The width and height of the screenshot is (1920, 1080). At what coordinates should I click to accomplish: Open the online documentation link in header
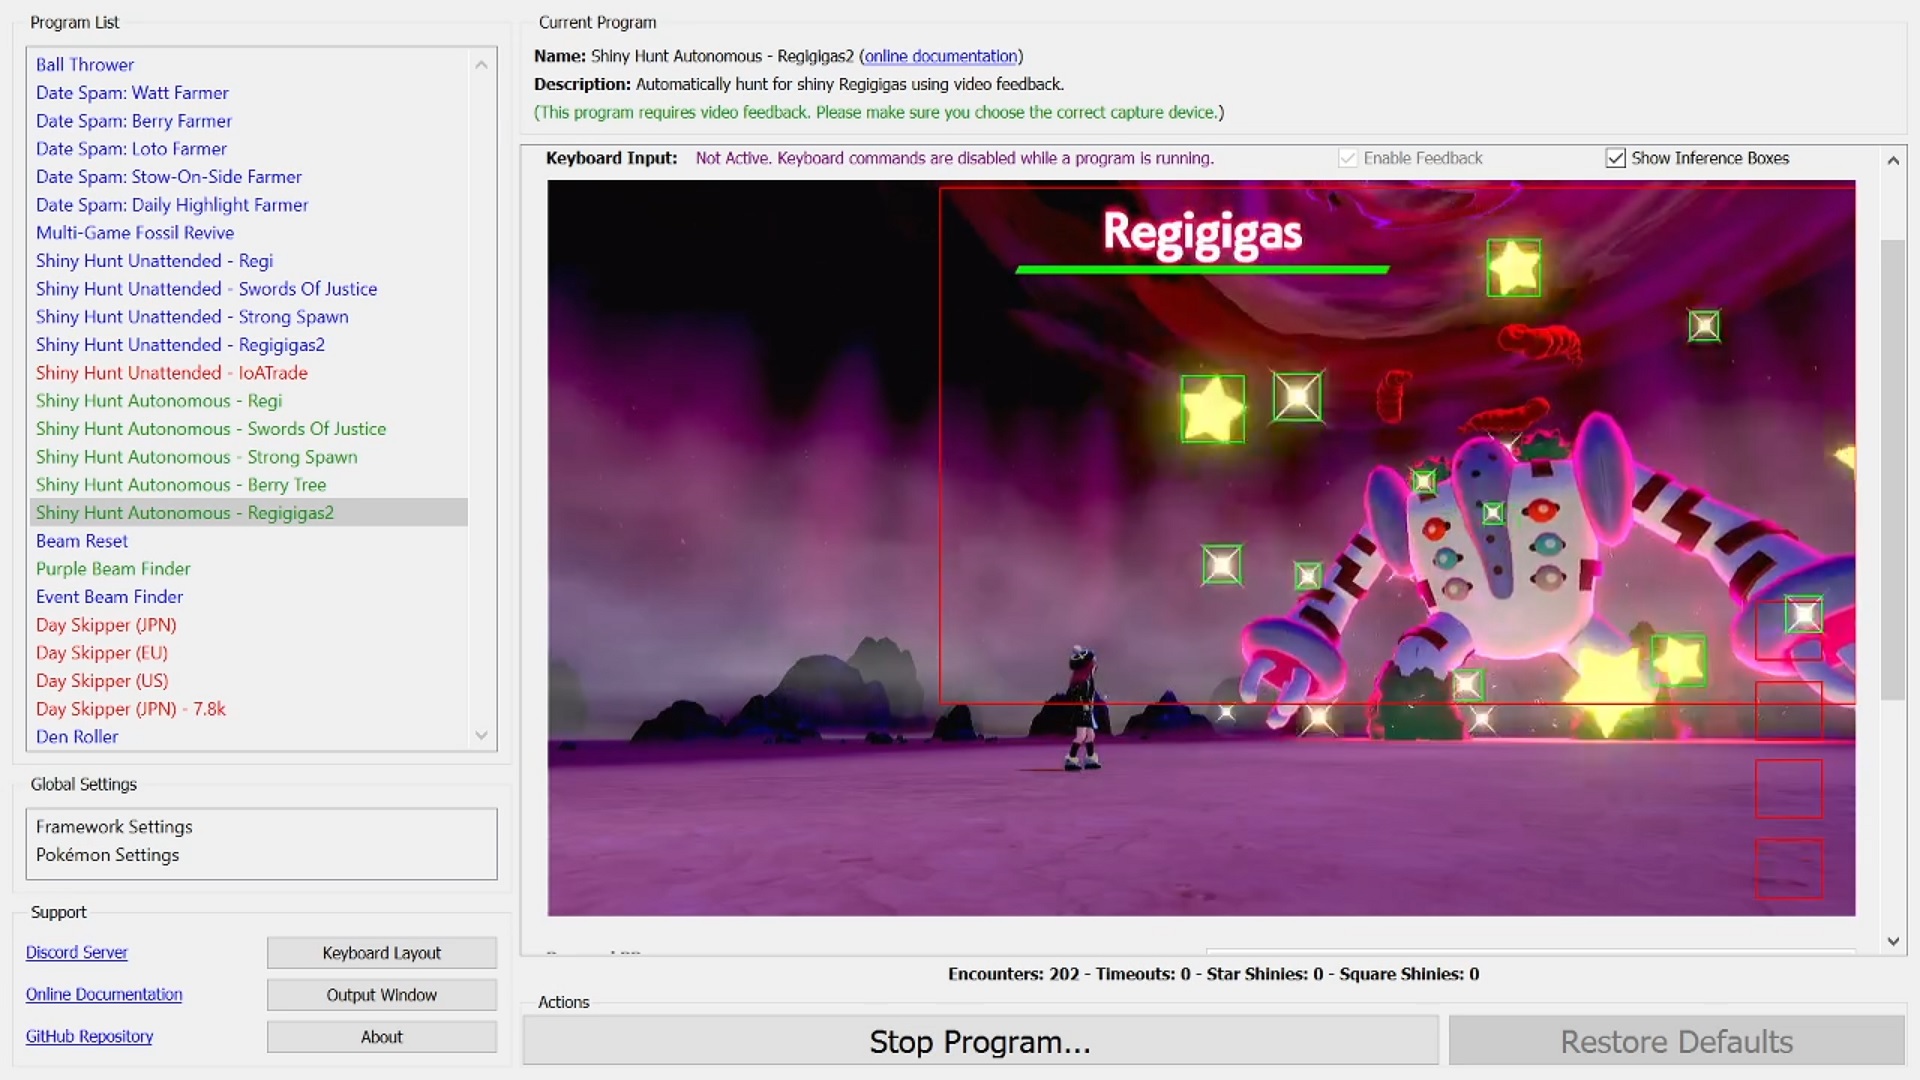coord(940,56)
